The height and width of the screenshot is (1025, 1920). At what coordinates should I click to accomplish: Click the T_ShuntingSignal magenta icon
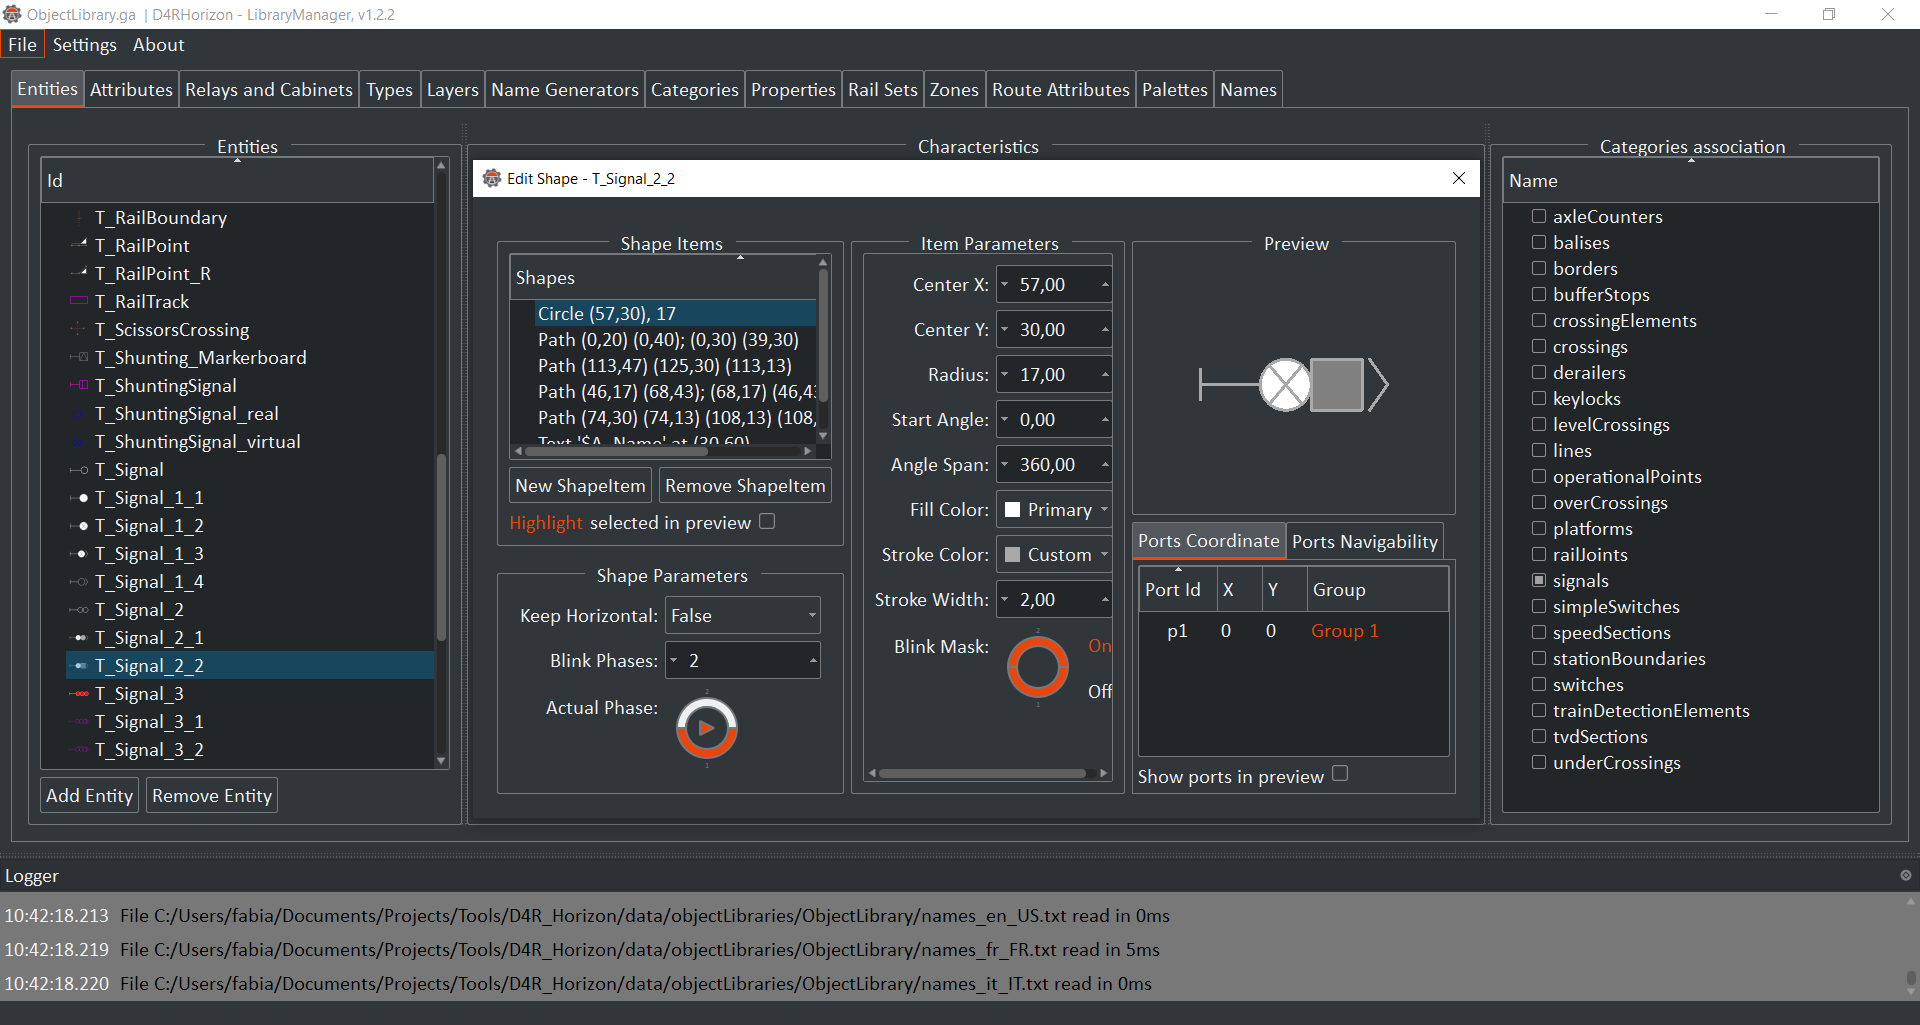(79, 386)
